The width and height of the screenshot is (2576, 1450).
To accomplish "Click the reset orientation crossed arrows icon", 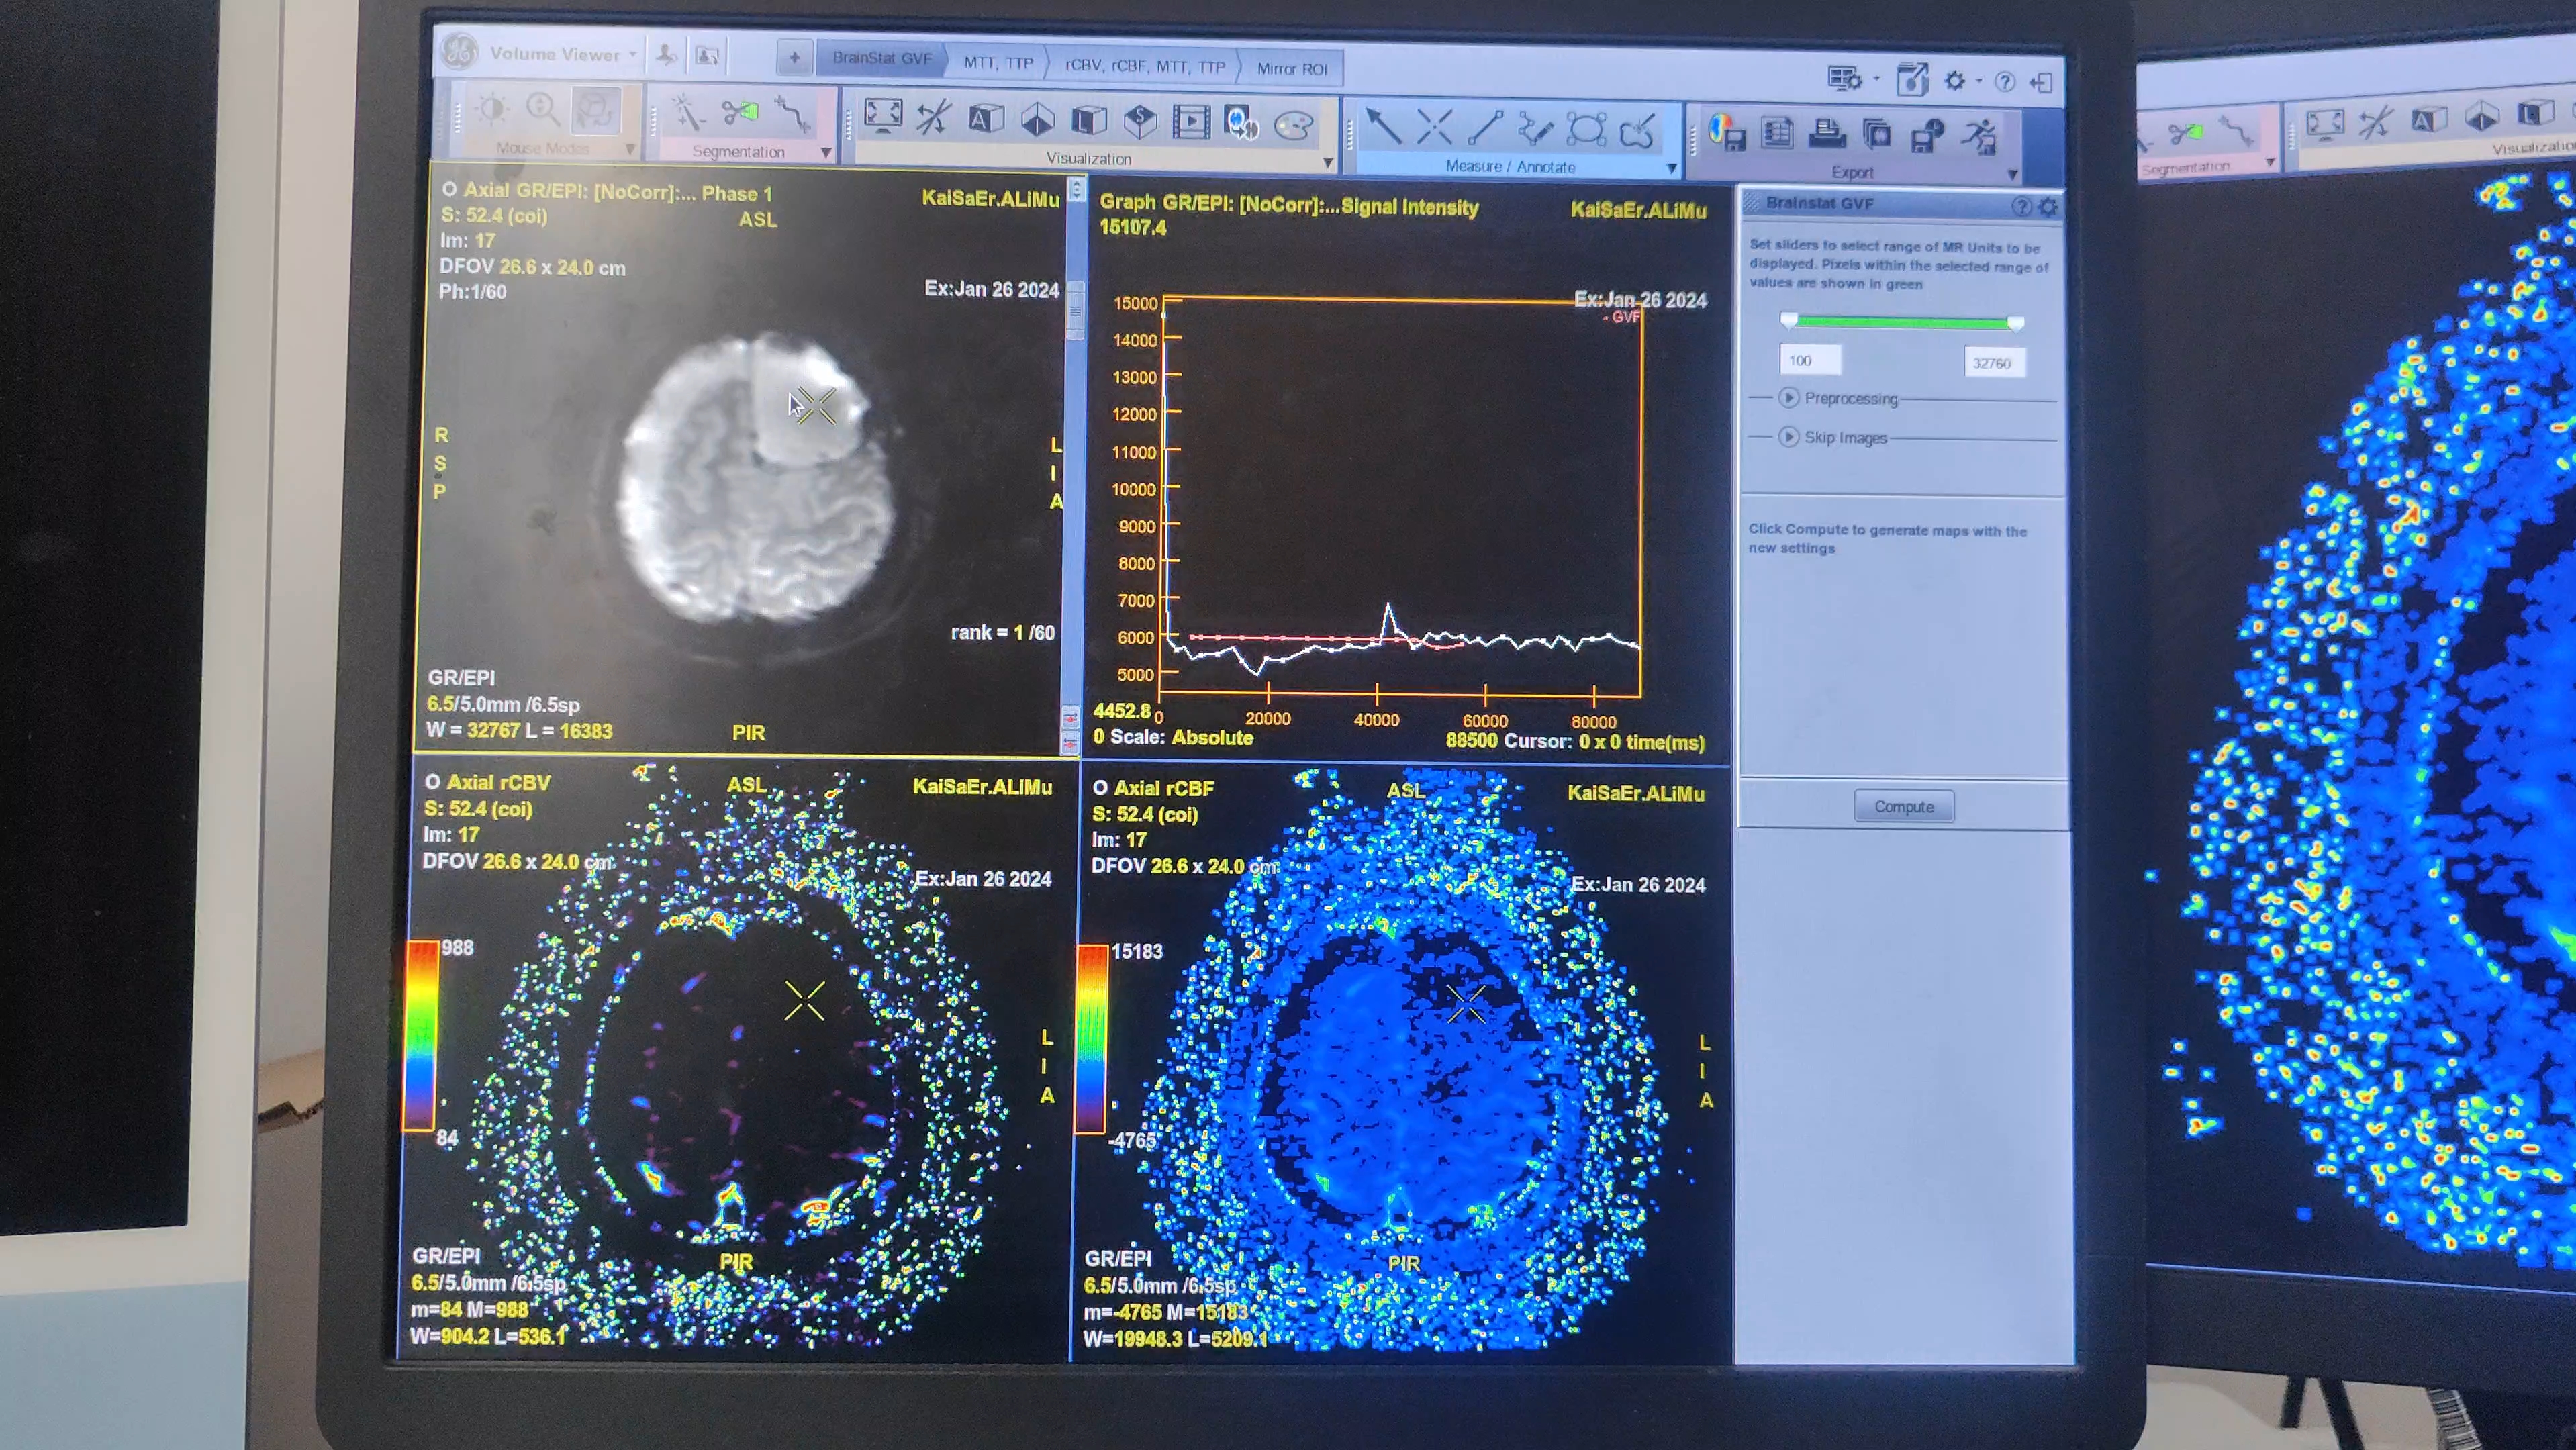I will click(x=934, y=118).
